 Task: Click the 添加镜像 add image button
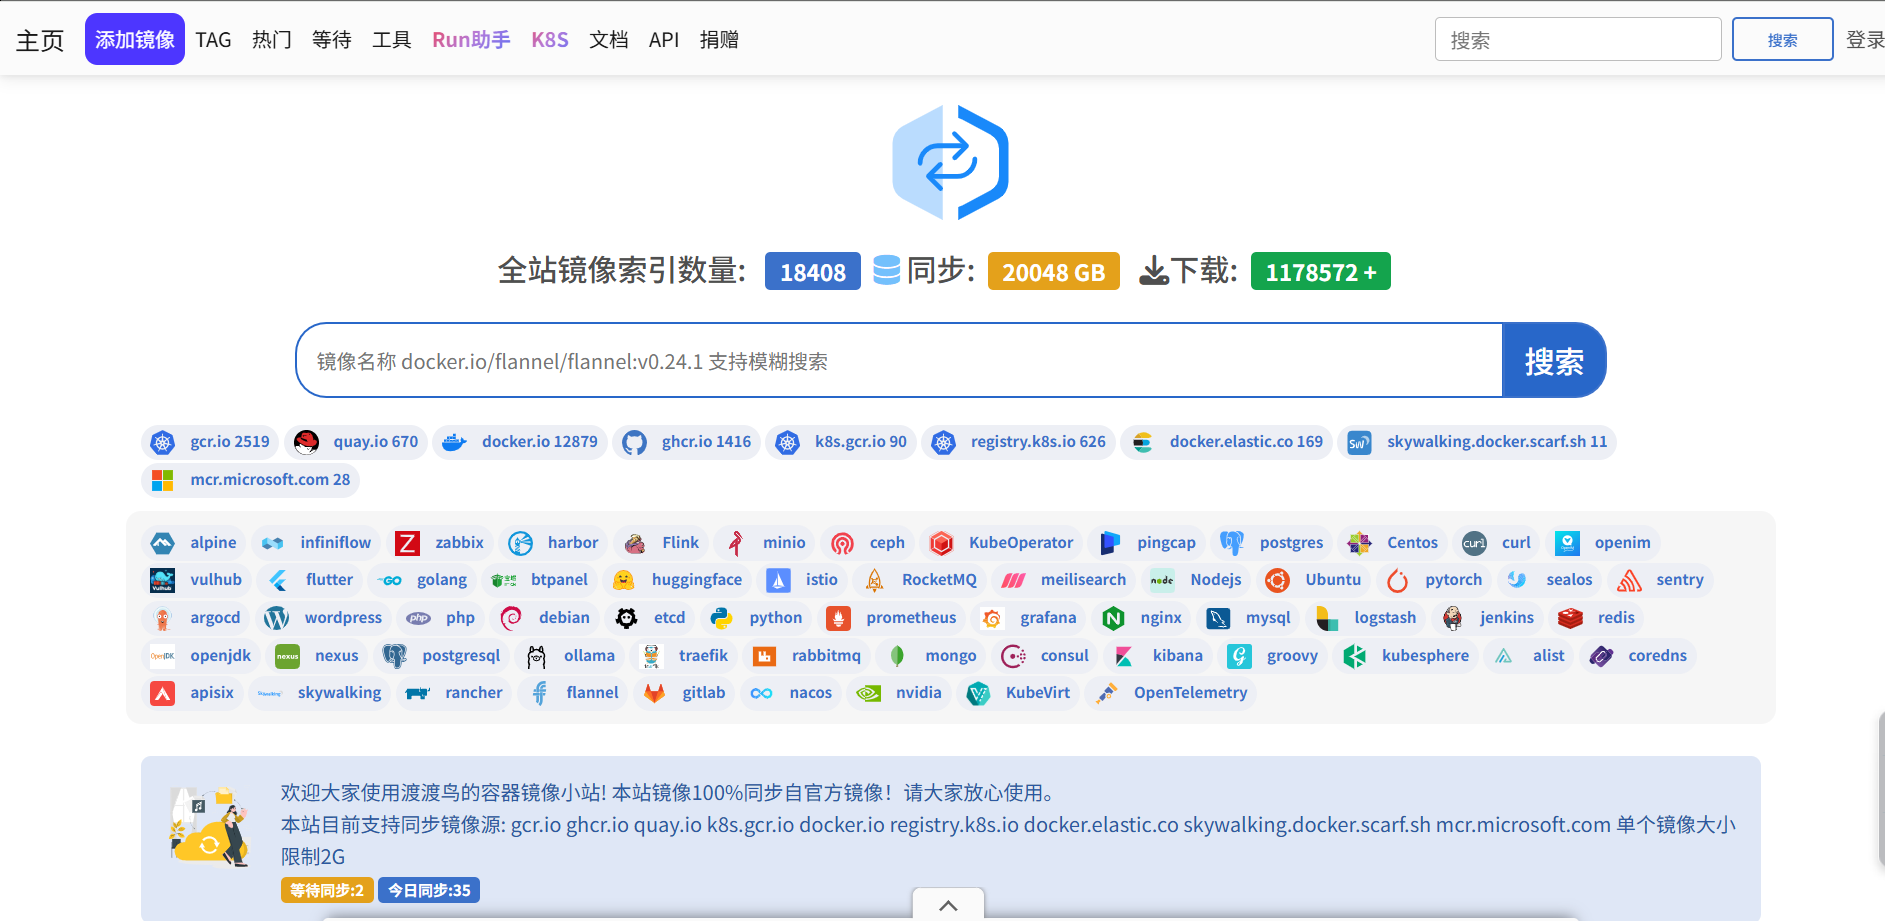pyautogui.click(x=135, y=39)
